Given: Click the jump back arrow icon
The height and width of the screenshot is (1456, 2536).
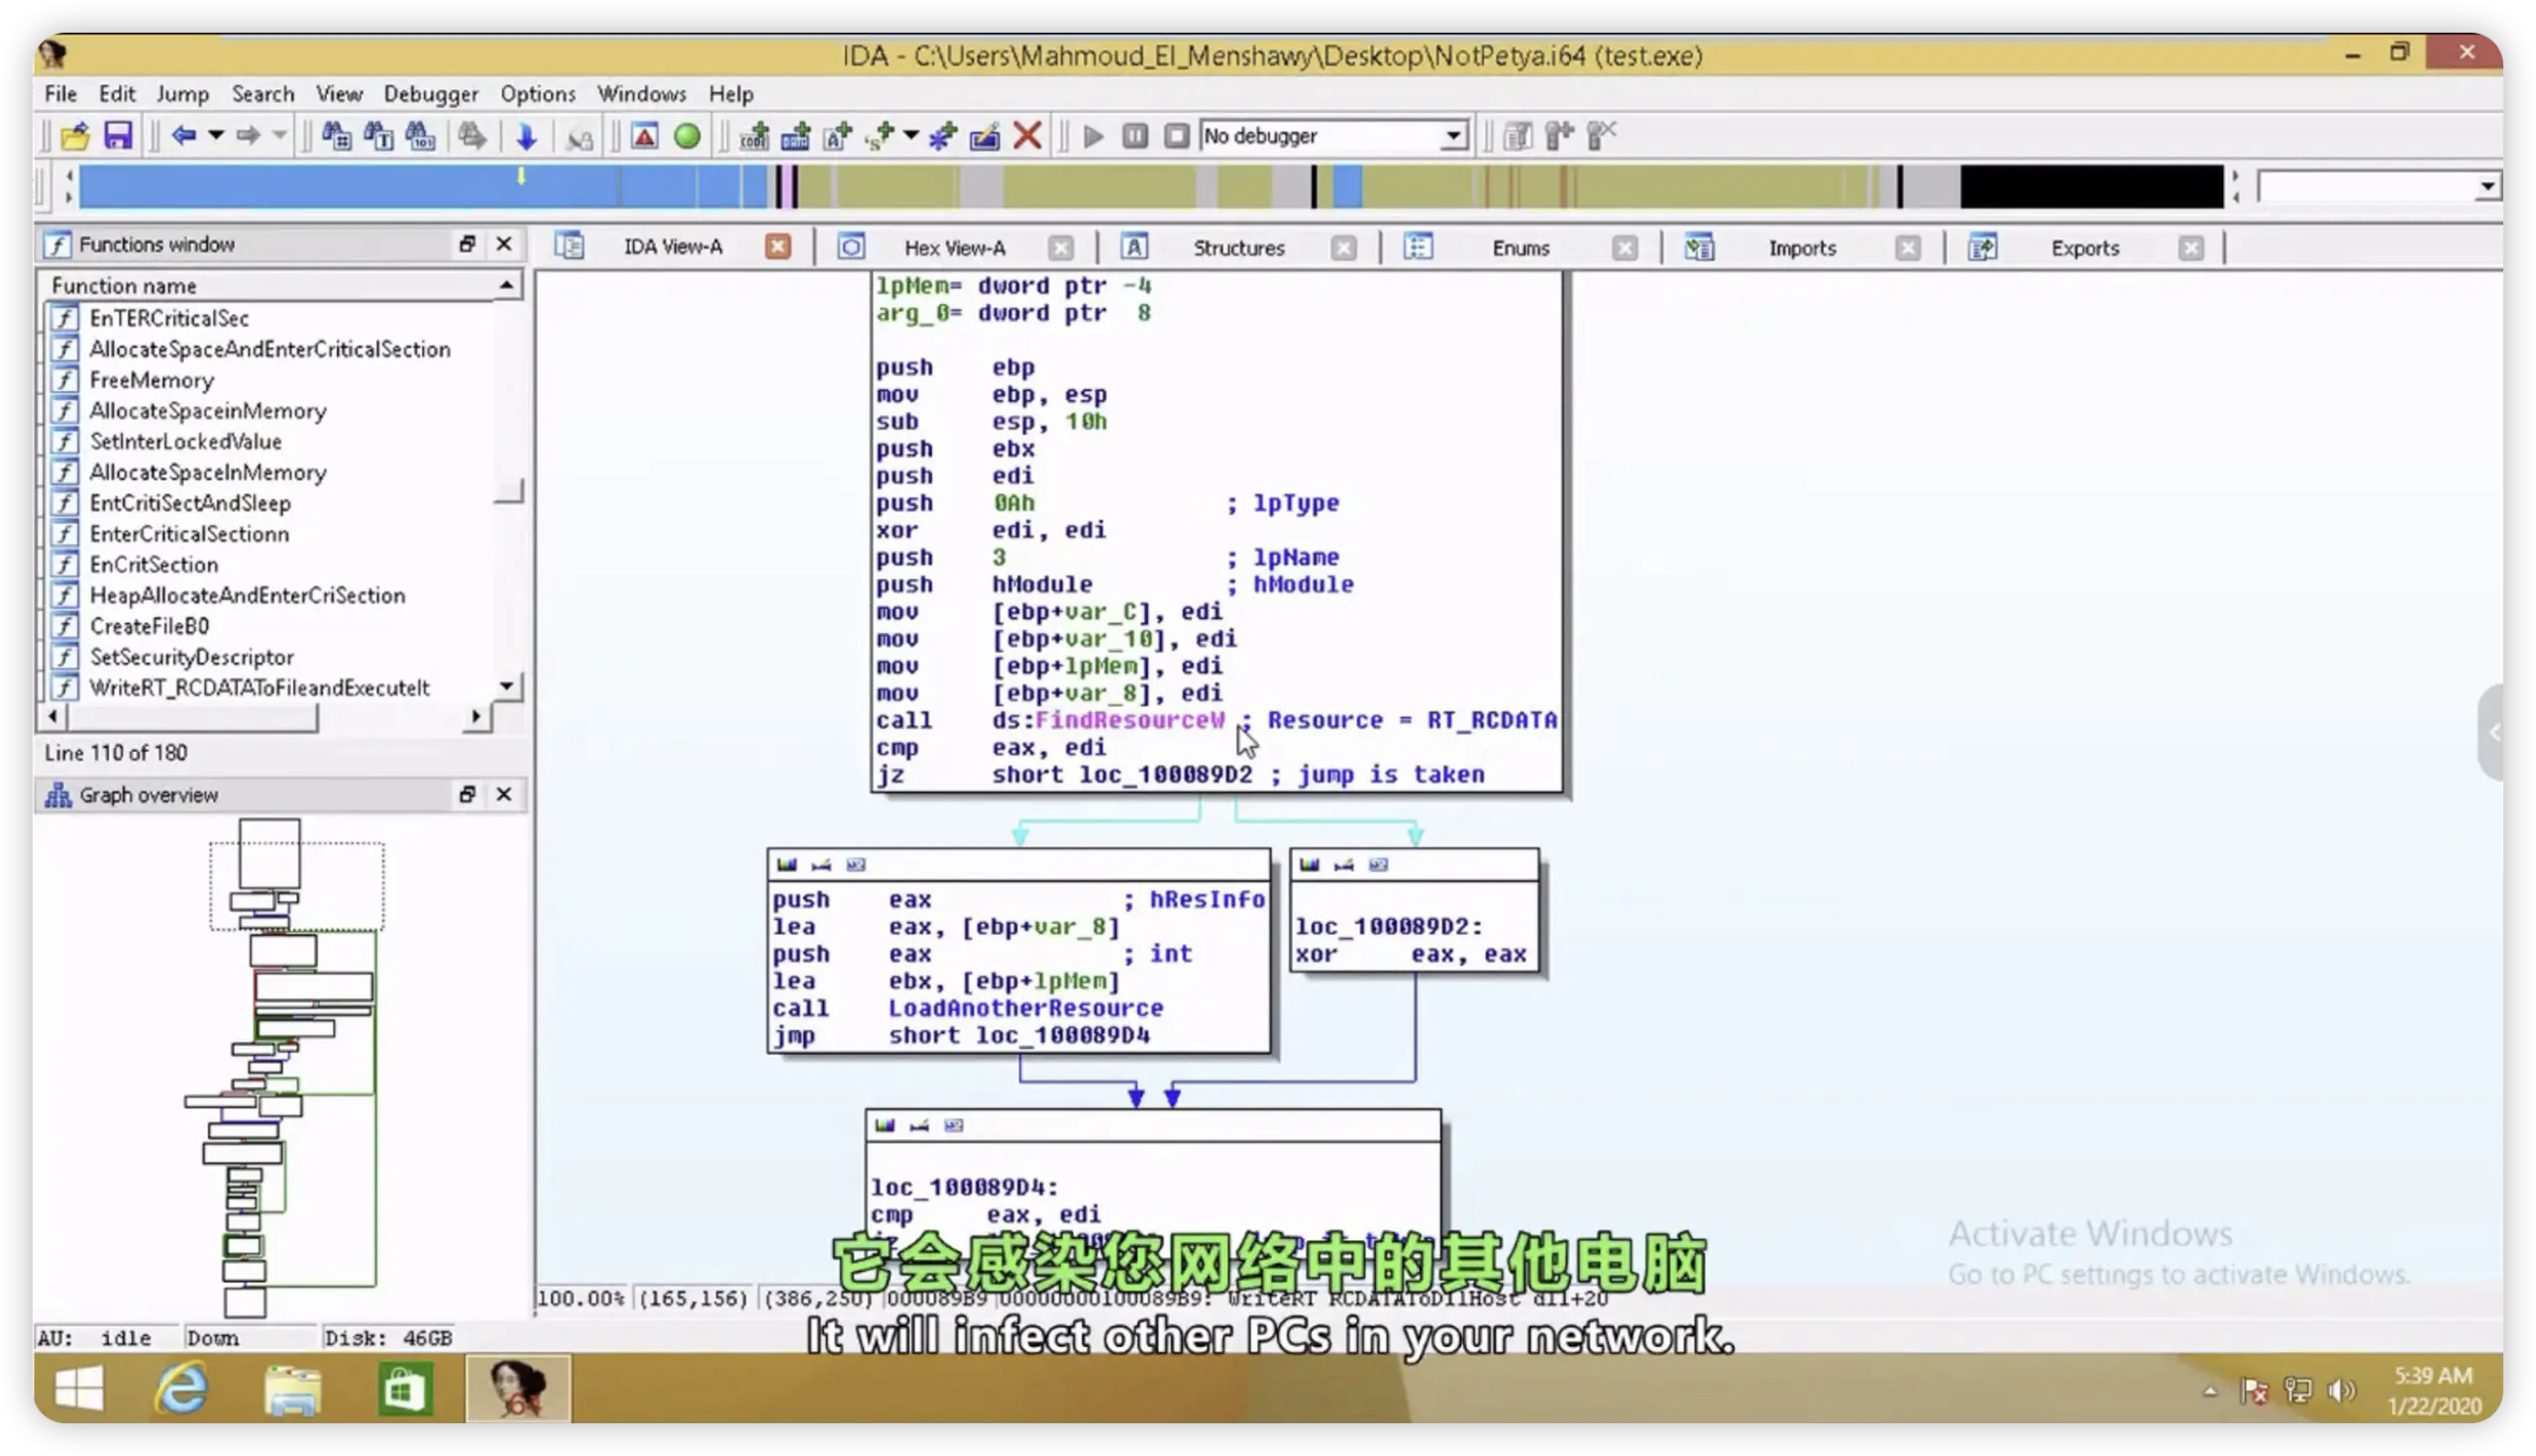Looking at the screenshot, I should (x=183, y=135).
